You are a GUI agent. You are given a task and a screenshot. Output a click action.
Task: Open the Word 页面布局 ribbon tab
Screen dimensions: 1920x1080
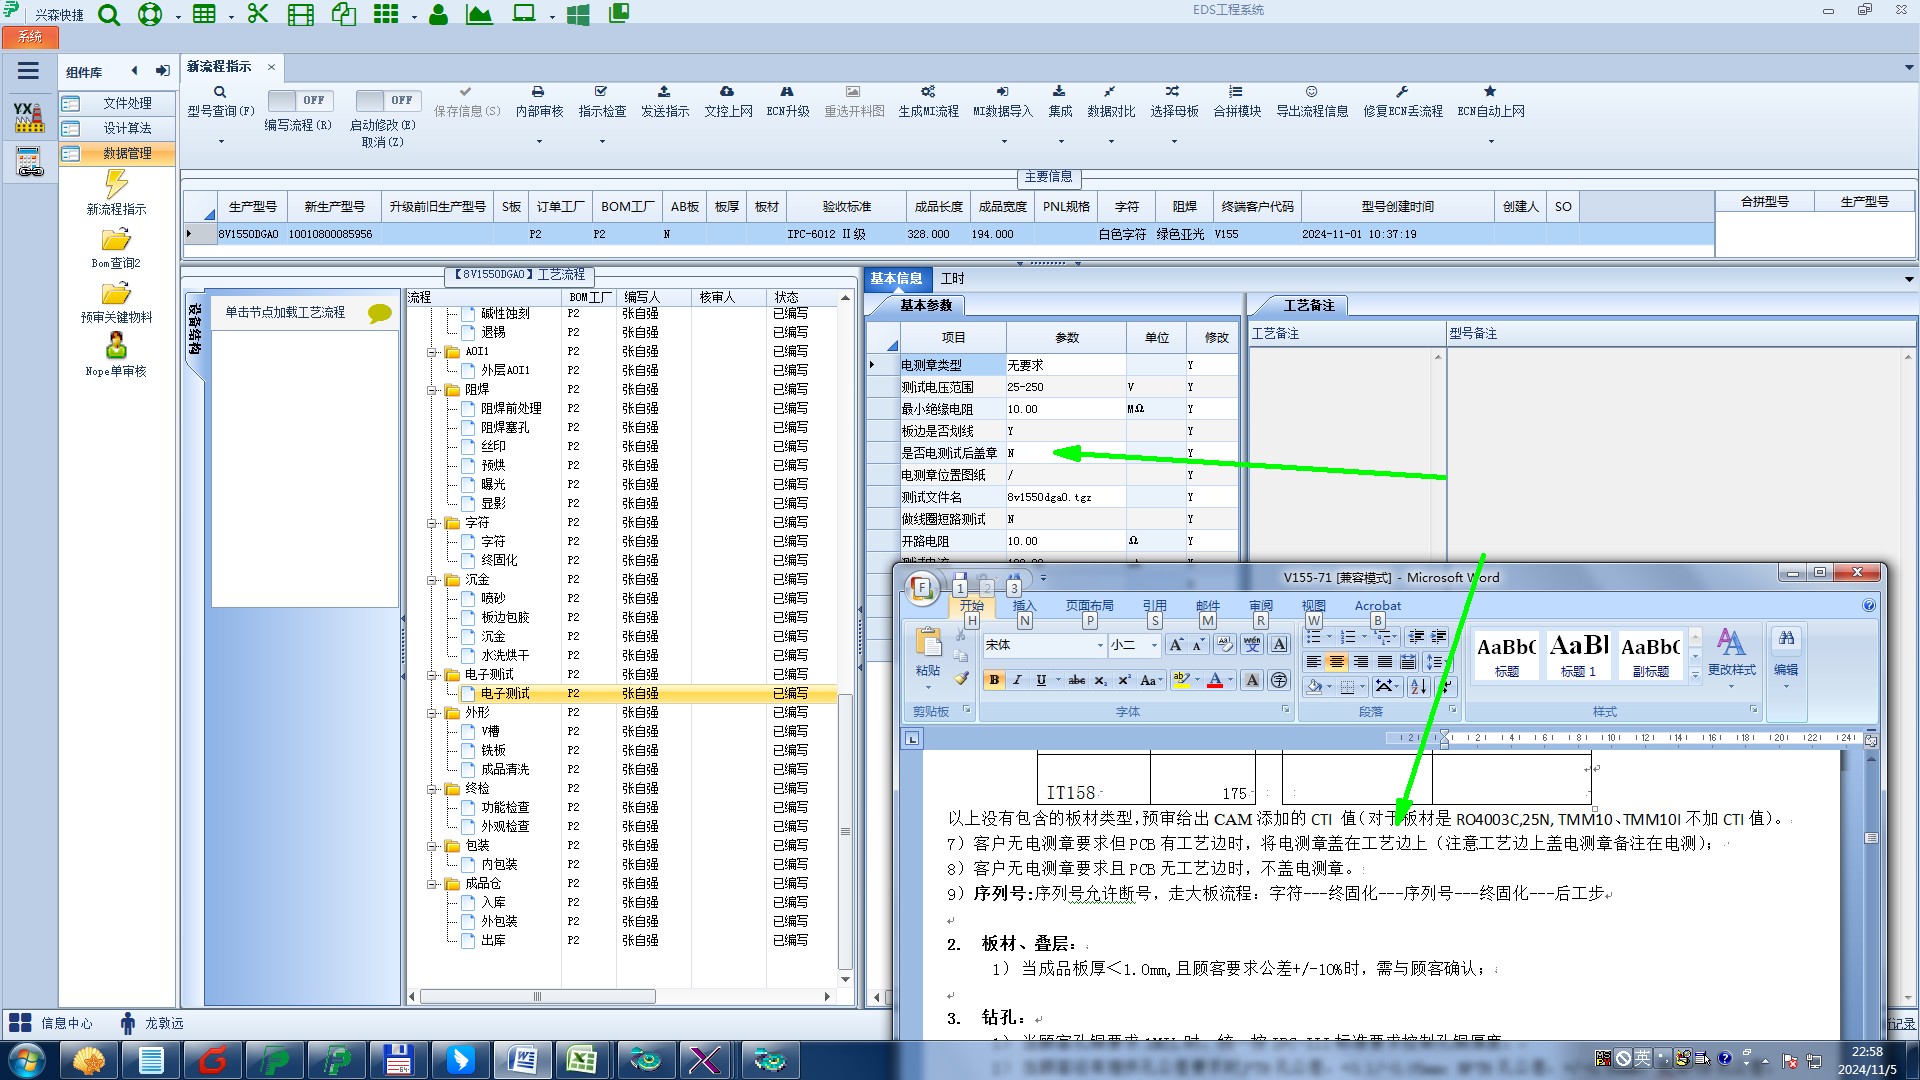1089,606
